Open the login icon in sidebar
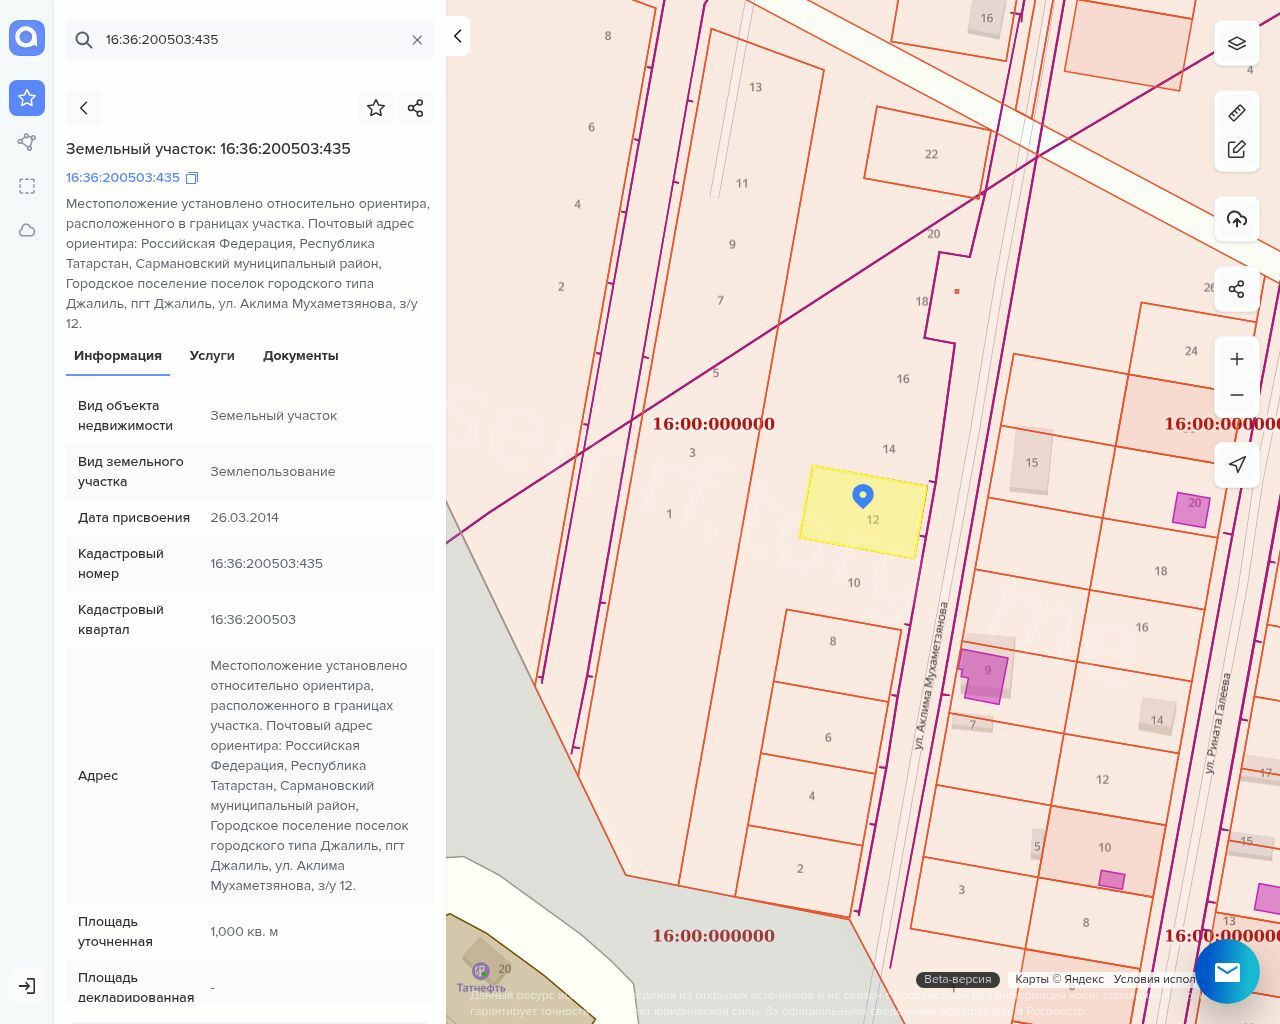Screen dimensions: 1280x1024 tap(27, 986)
